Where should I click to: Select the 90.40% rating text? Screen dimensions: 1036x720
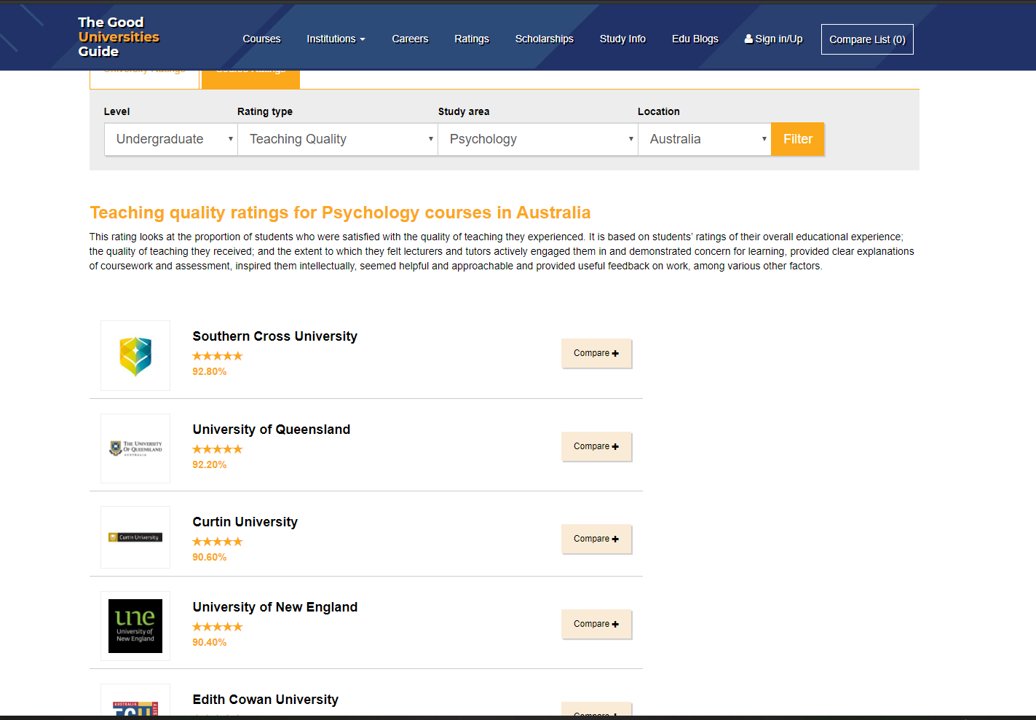pyautogui.click(x=209, y=643)
